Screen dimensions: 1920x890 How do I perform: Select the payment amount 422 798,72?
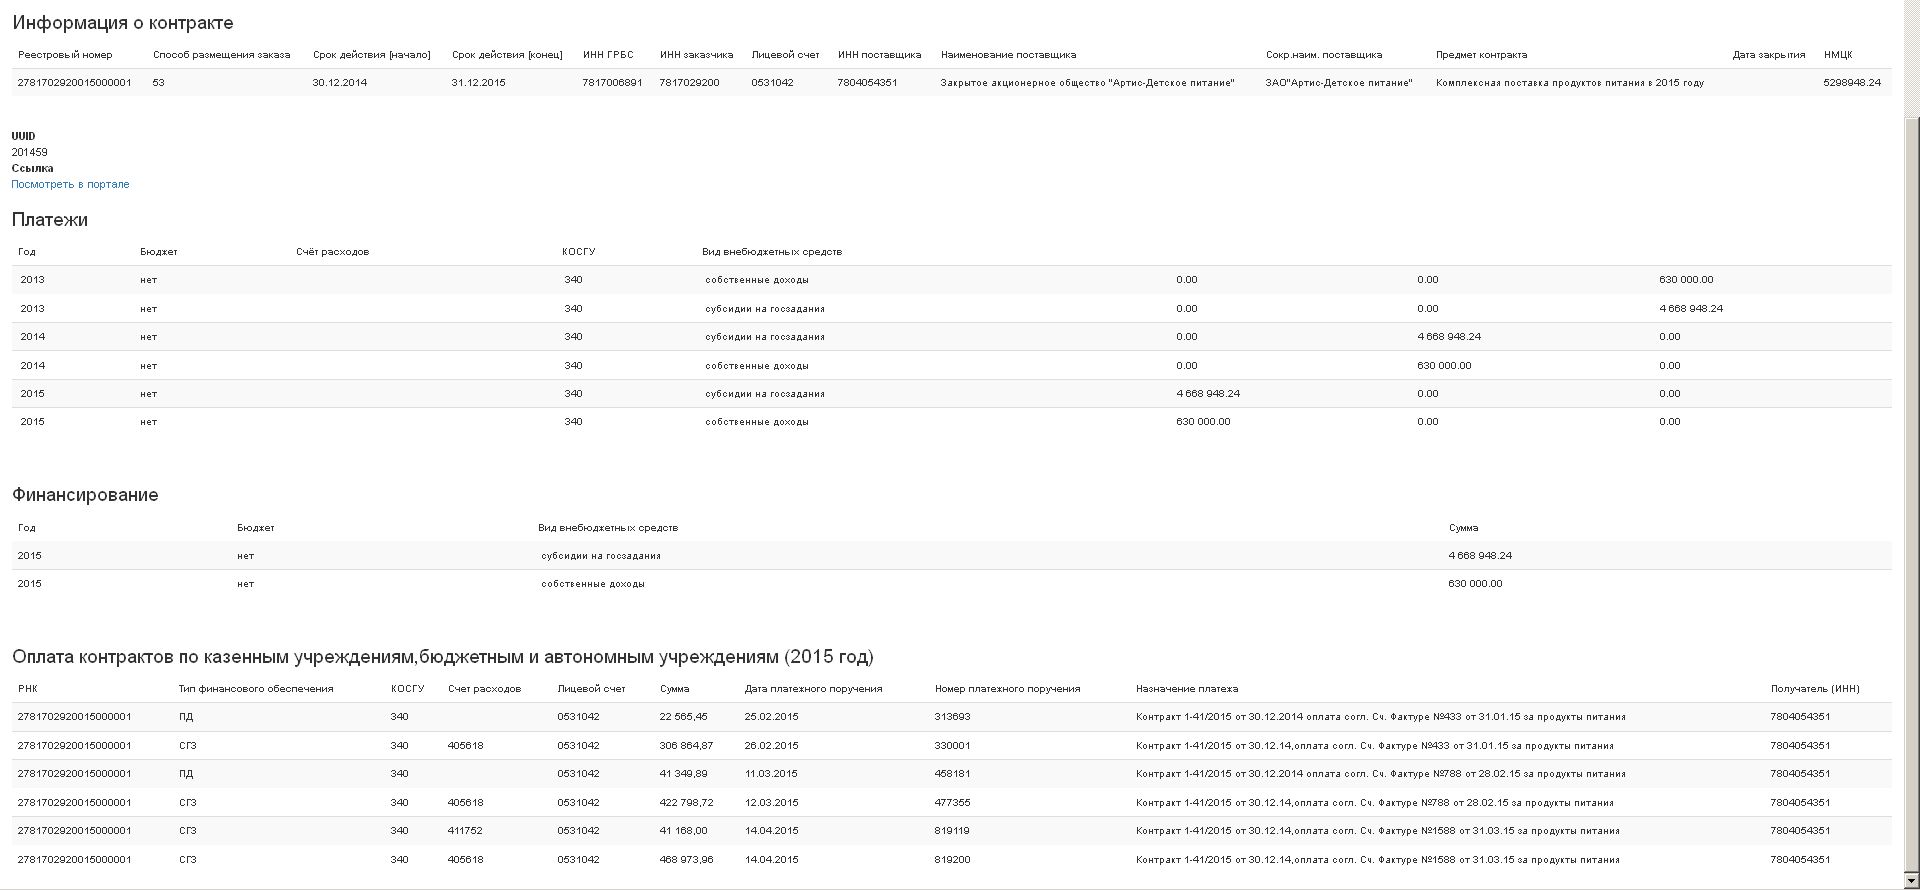point(686,803)
